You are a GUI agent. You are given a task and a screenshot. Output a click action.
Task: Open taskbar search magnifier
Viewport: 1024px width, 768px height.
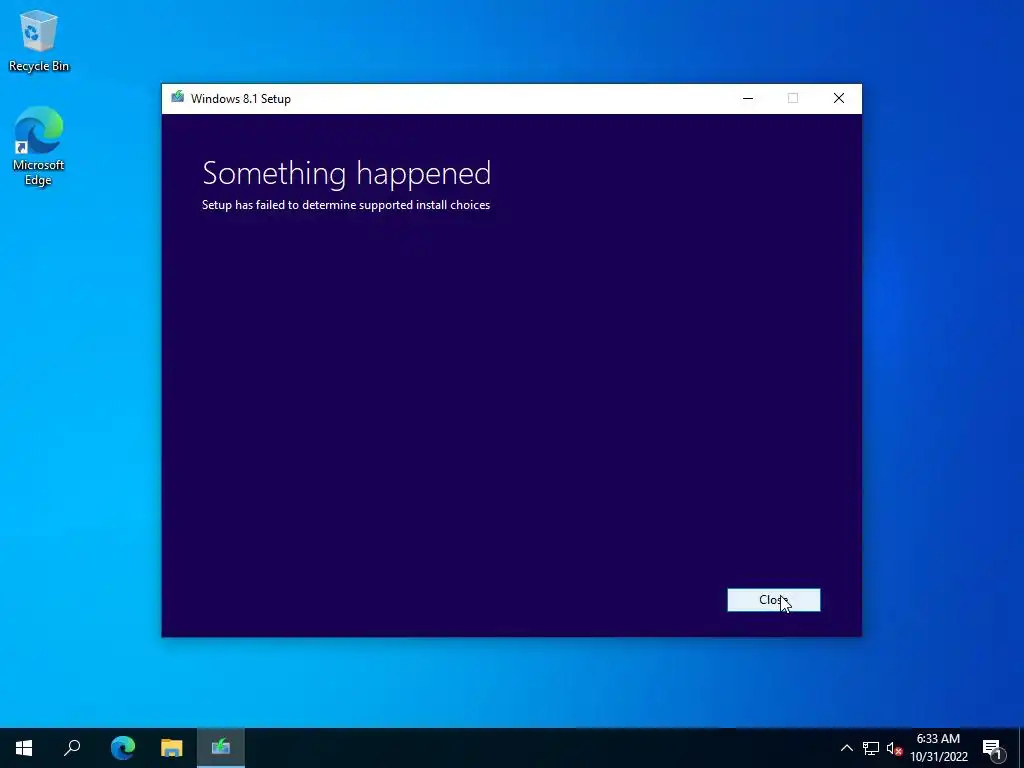[72, 748]
